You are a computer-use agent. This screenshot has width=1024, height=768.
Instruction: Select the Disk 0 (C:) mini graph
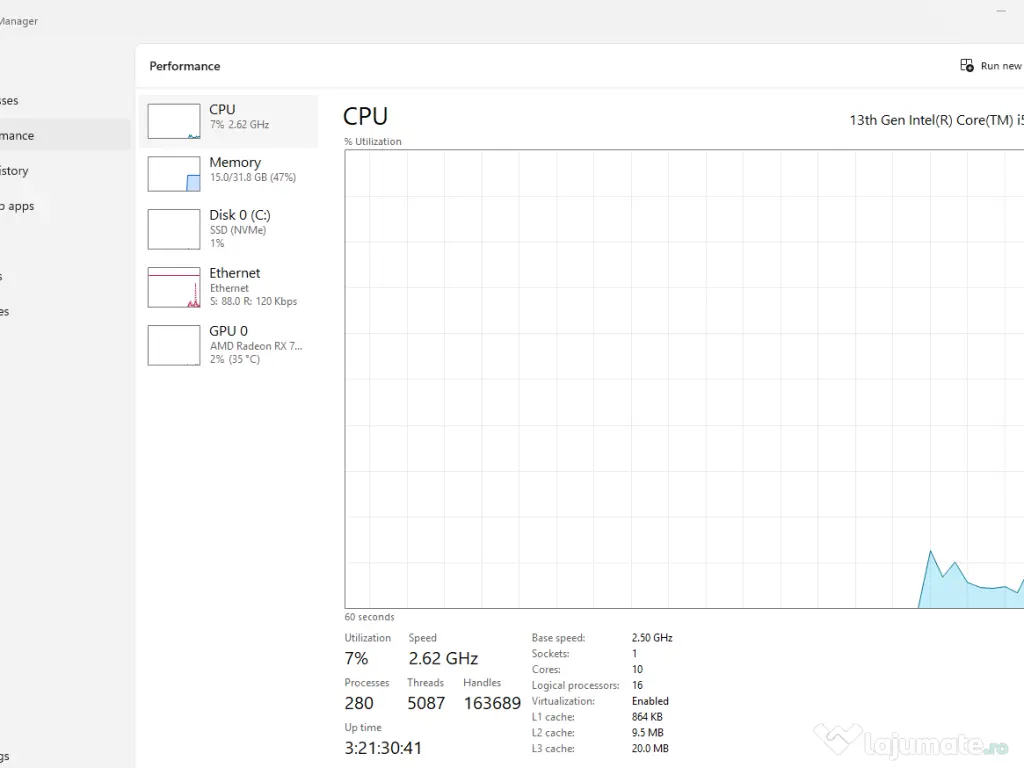tap(174, 229)
